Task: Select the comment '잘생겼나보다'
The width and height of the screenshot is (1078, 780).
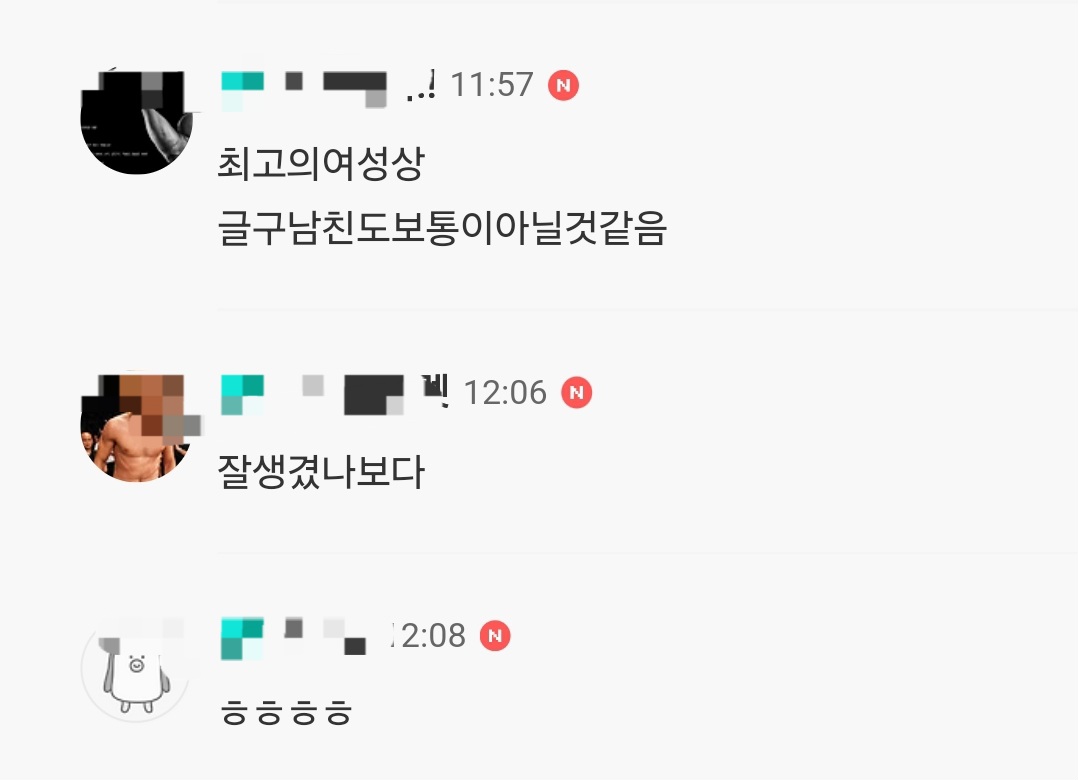Action: click(321, 471)
